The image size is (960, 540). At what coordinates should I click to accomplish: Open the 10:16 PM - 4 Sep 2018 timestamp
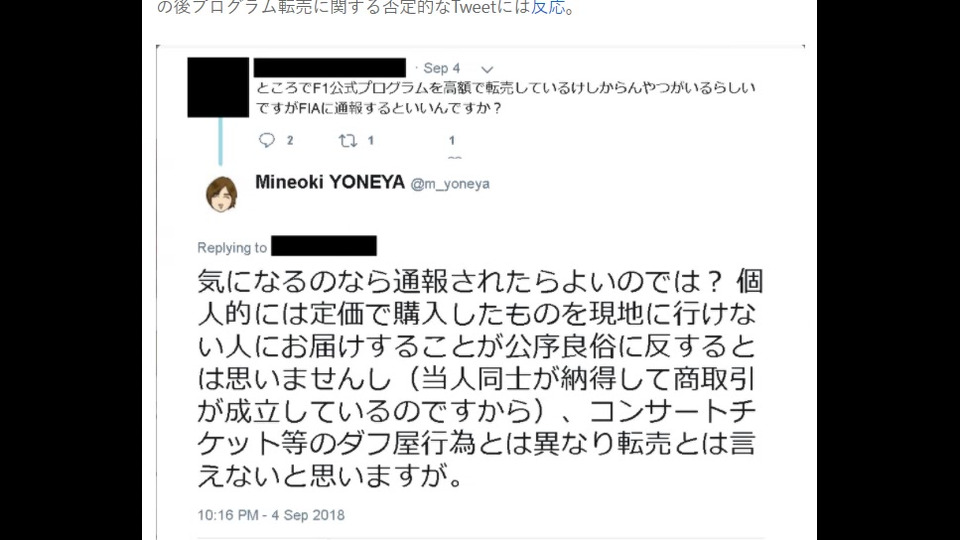pos(271,516)
